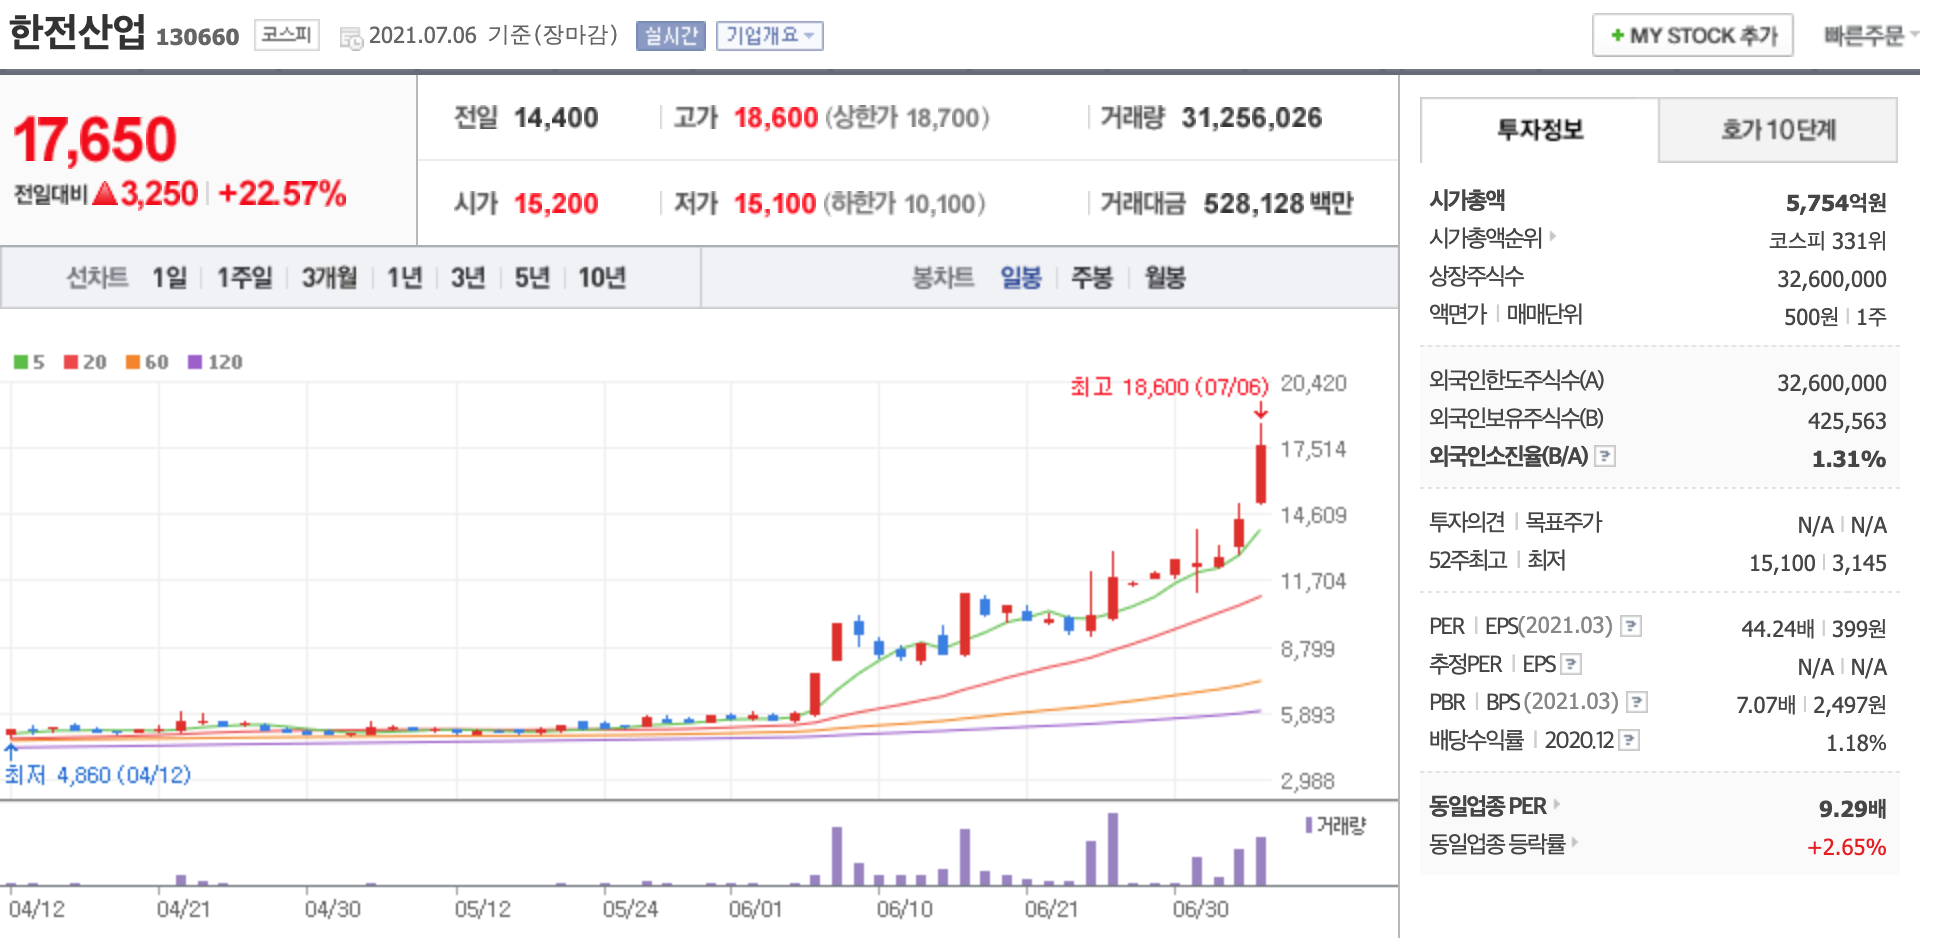Click help icon beside PBR BPS (2021.03)
This screenshot has height=938, width=1938.
pos(1637,703)
